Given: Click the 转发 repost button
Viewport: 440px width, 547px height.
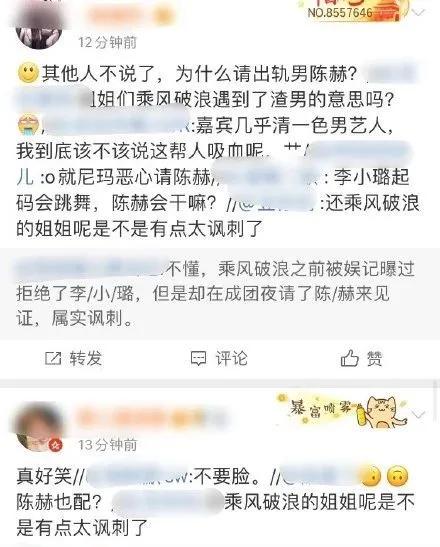Looking at the screenshot, I should pyautogui.click(x=74, y=358).
